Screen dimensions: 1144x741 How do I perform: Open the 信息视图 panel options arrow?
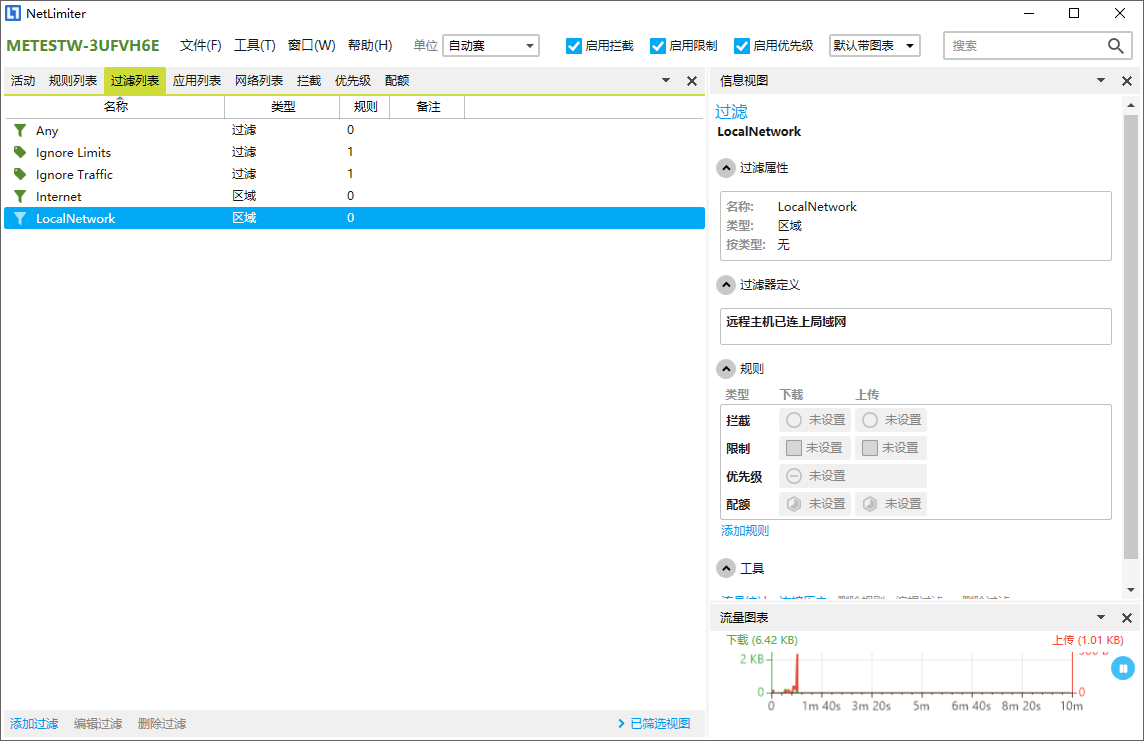(1100, 80)
